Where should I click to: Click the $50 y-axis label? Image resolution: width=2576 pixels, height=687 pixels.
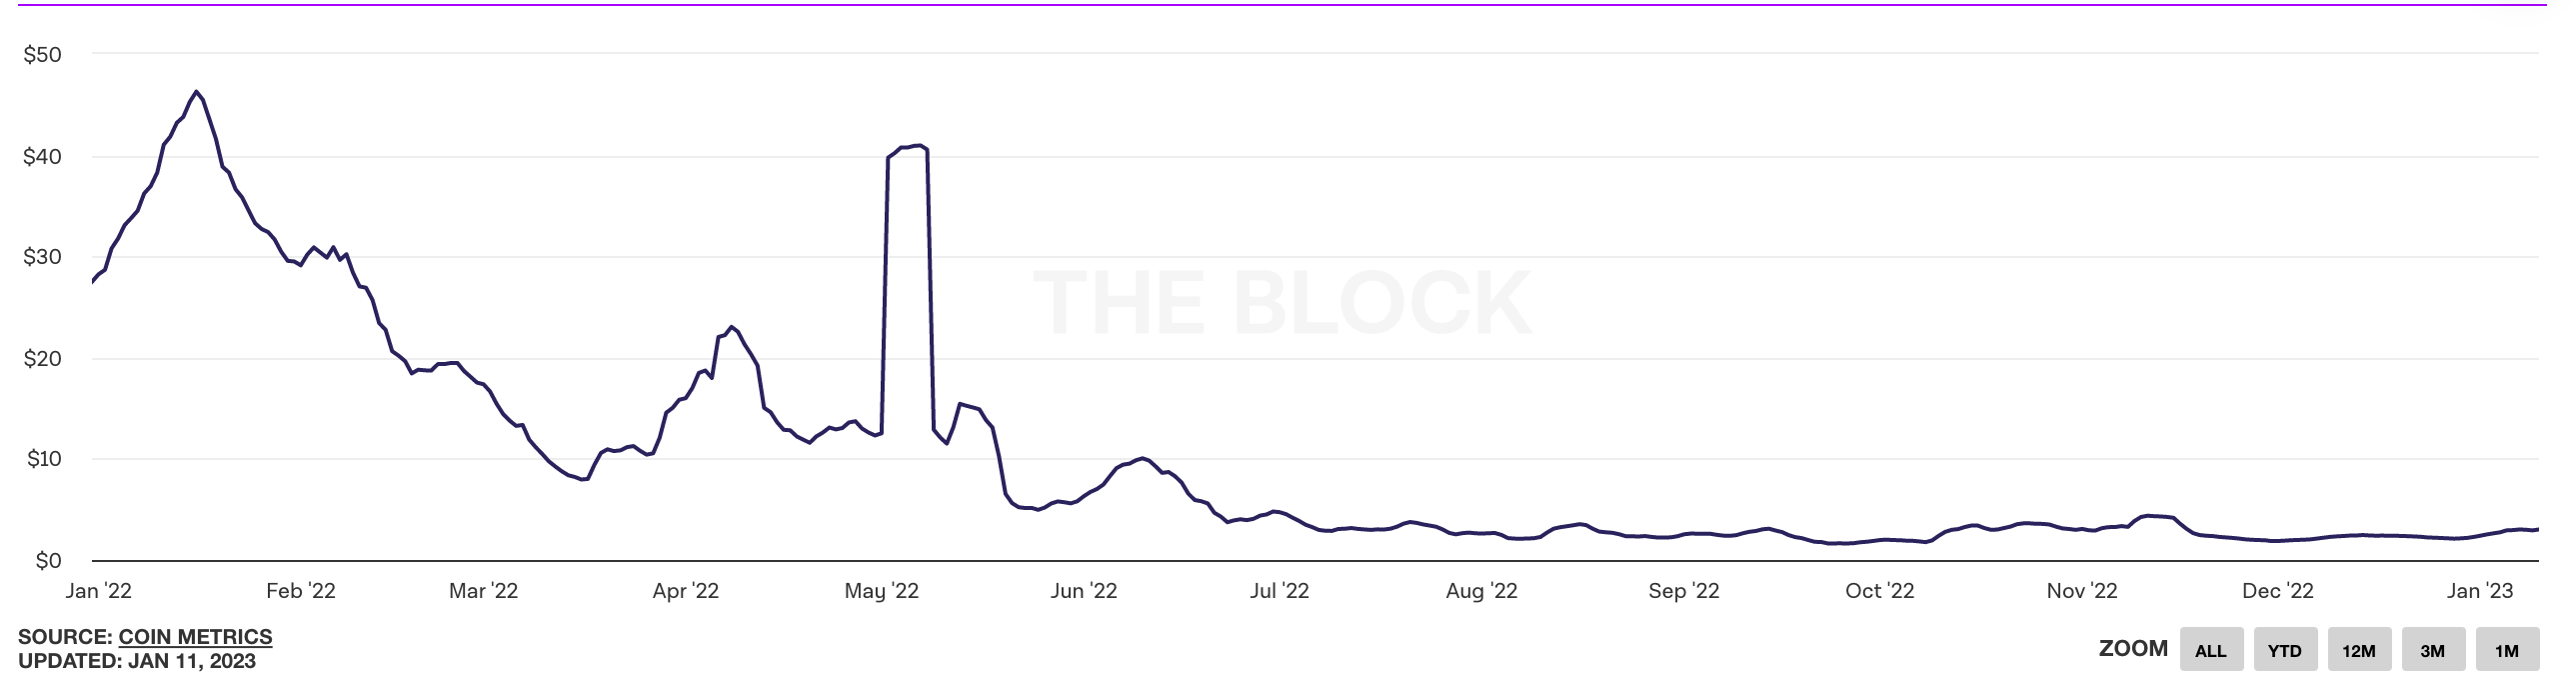(x=43, y=55)
